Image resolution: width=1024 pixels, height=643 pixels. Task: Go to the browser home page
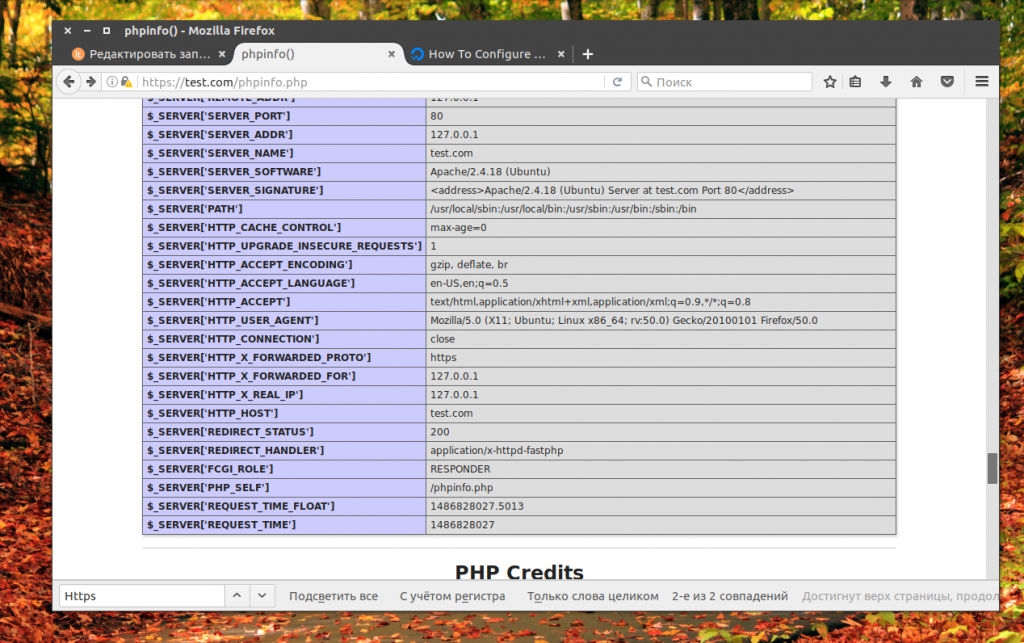pos(914,81)
